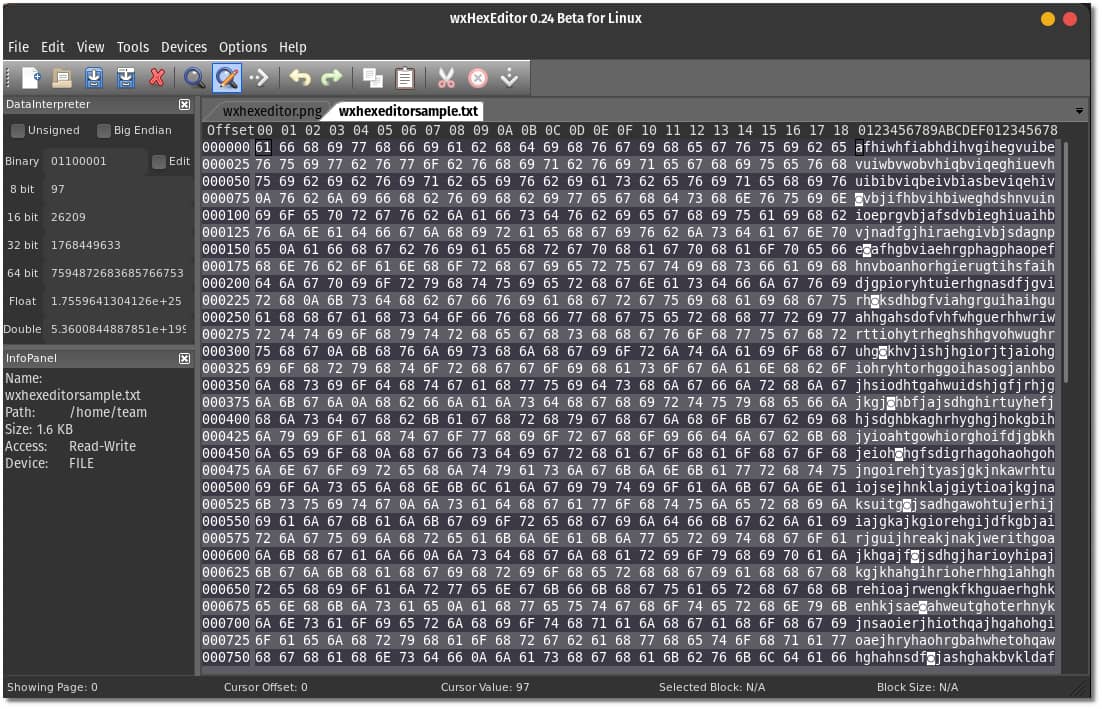1102x709 pixels.
Task: Close the InfoPanel
Action: coord(184,358)
